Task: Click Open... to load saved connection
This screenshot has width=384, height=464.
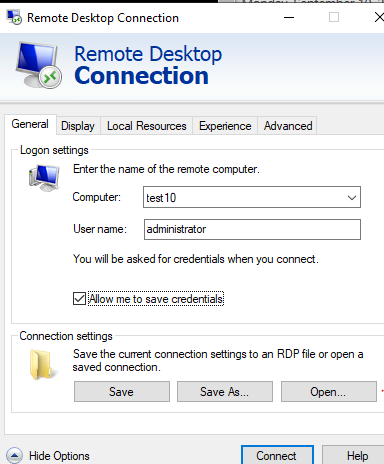Action: click(x=329, y=392)
